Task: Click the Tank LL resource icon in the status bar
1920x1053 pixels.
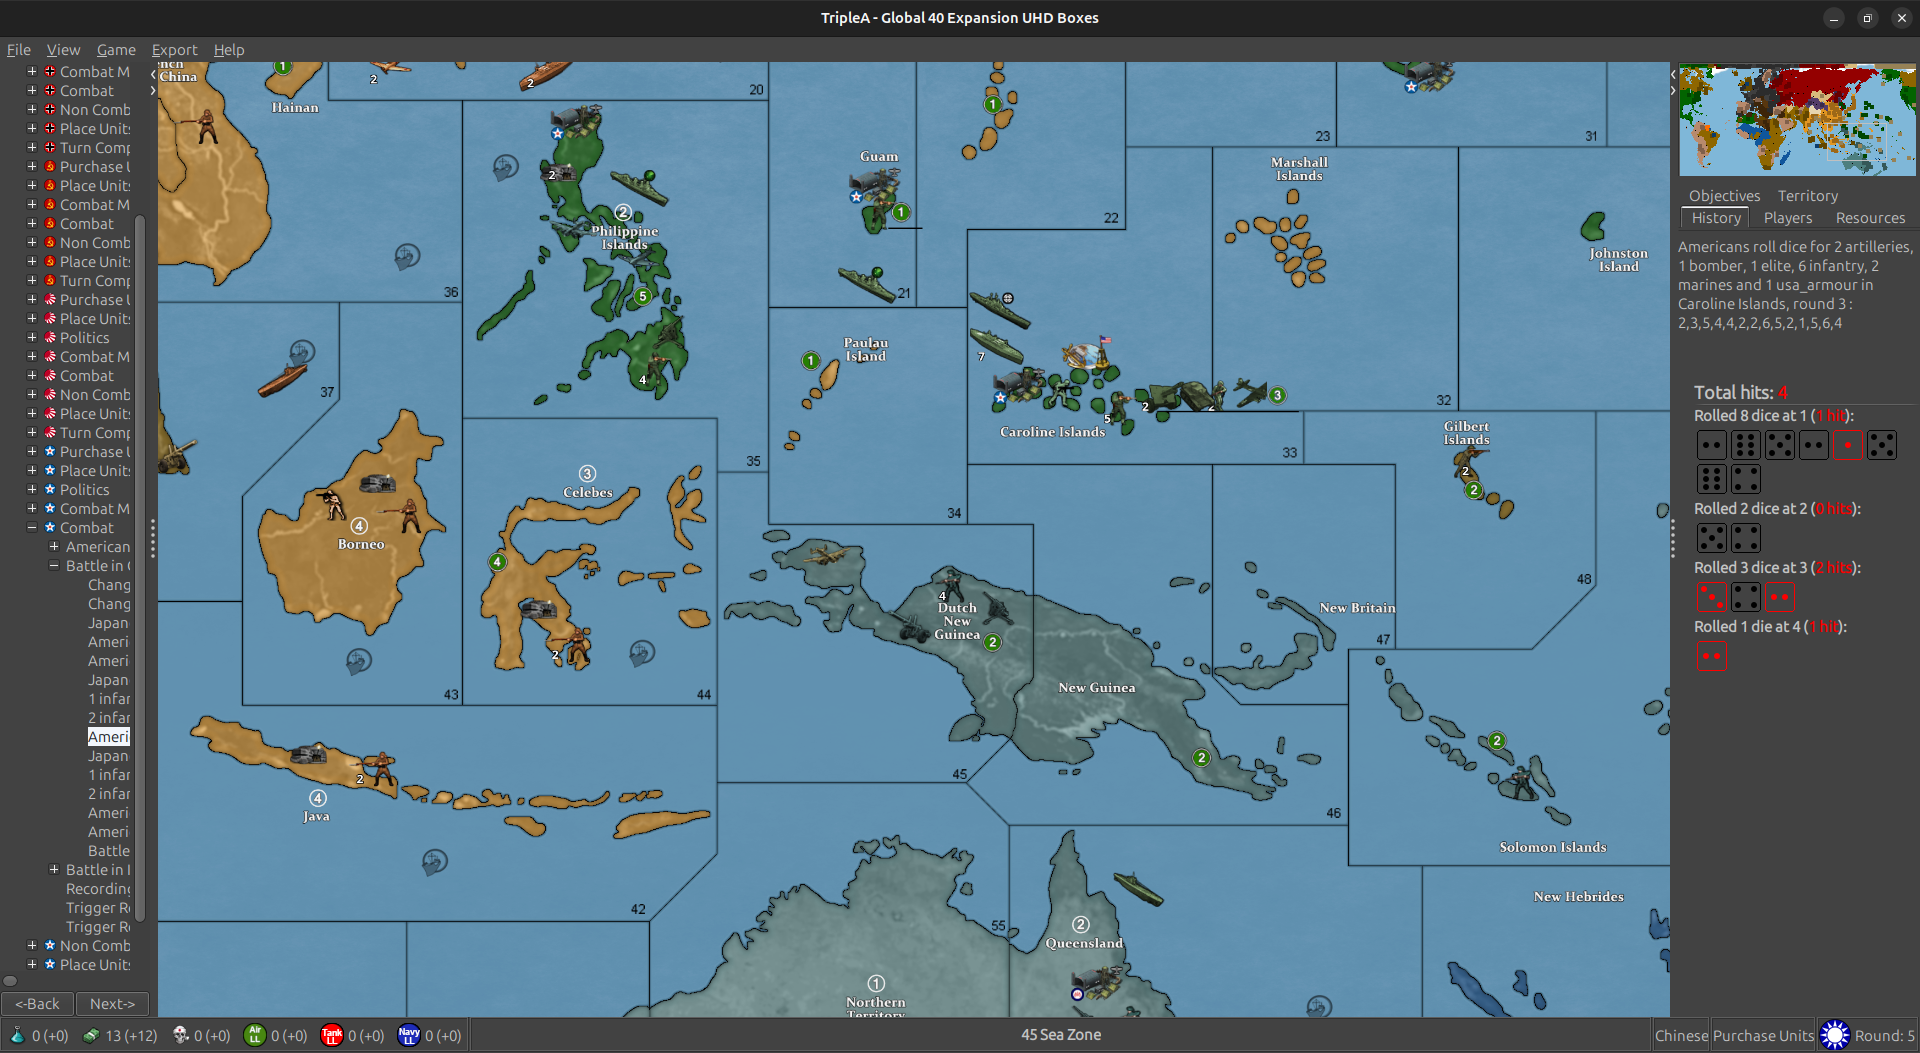Action: click(x=333, y=1035)
